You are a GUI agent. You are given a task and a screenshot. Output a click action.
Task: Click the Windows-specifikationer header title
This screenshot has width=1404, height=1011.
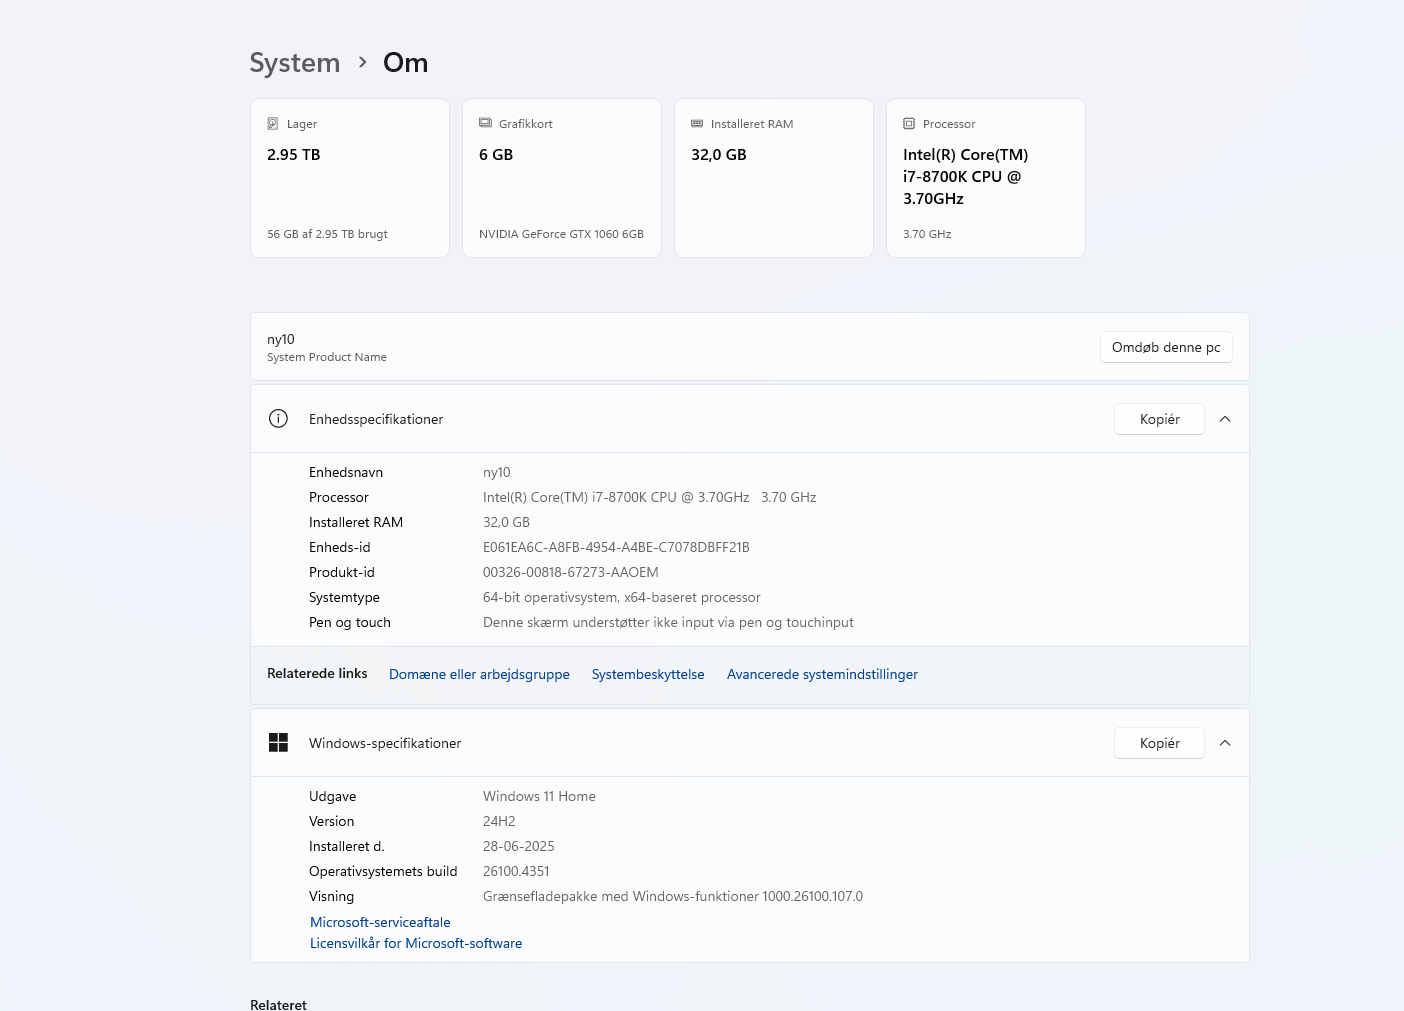coord(385,743)
